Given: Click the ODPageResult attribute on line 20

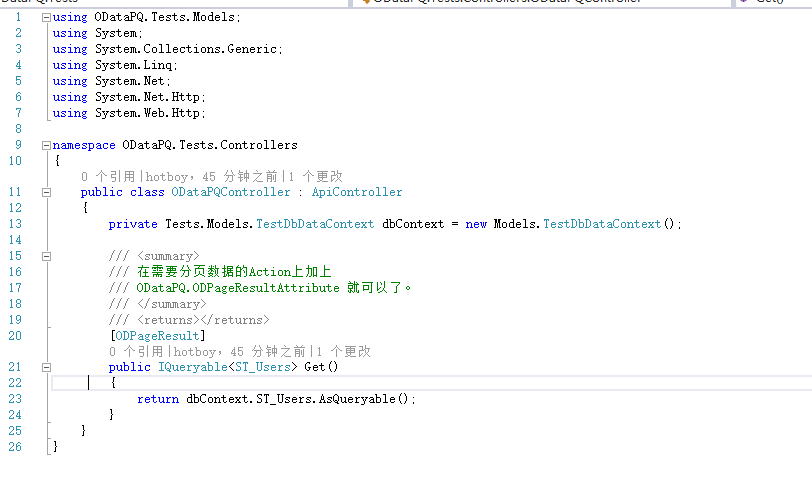Looking at the screenshot, I should 157,336.
